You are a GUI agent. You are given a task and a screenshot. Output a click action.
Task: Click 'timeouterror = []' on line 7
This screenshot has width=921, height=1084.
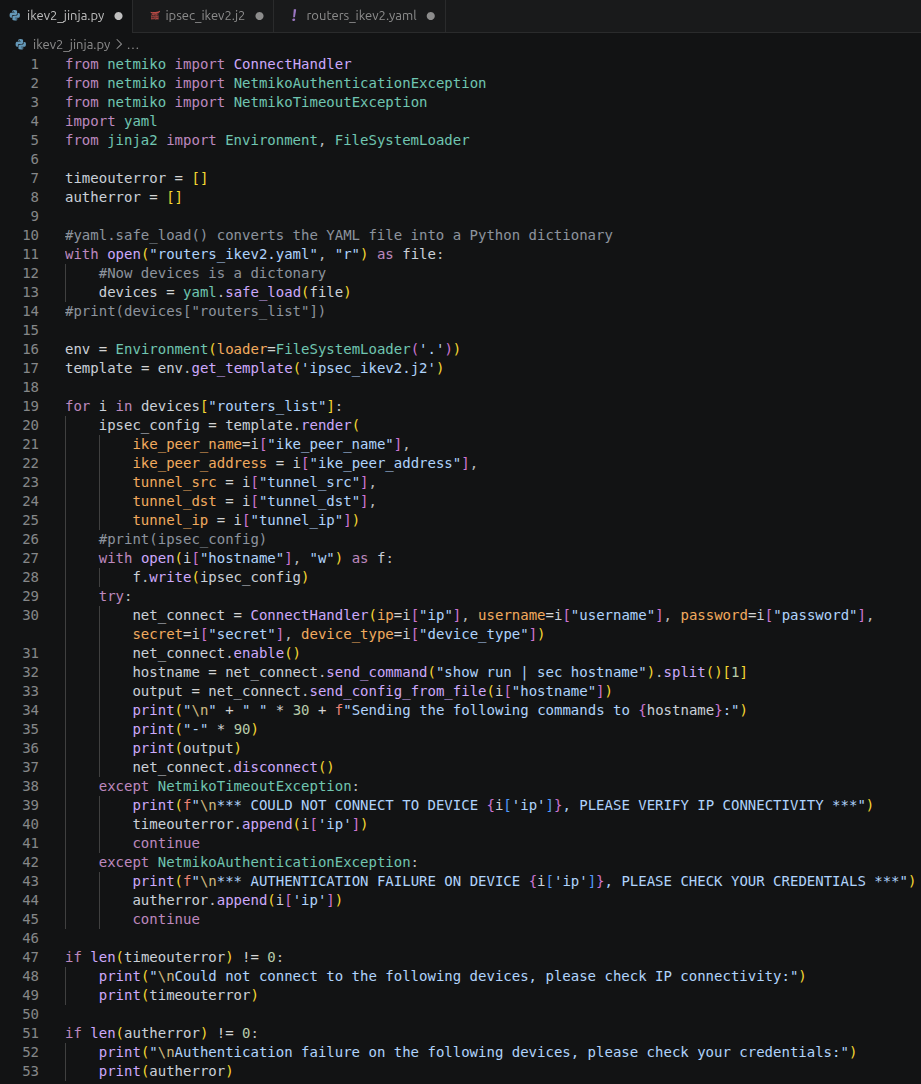coord(136,178)
